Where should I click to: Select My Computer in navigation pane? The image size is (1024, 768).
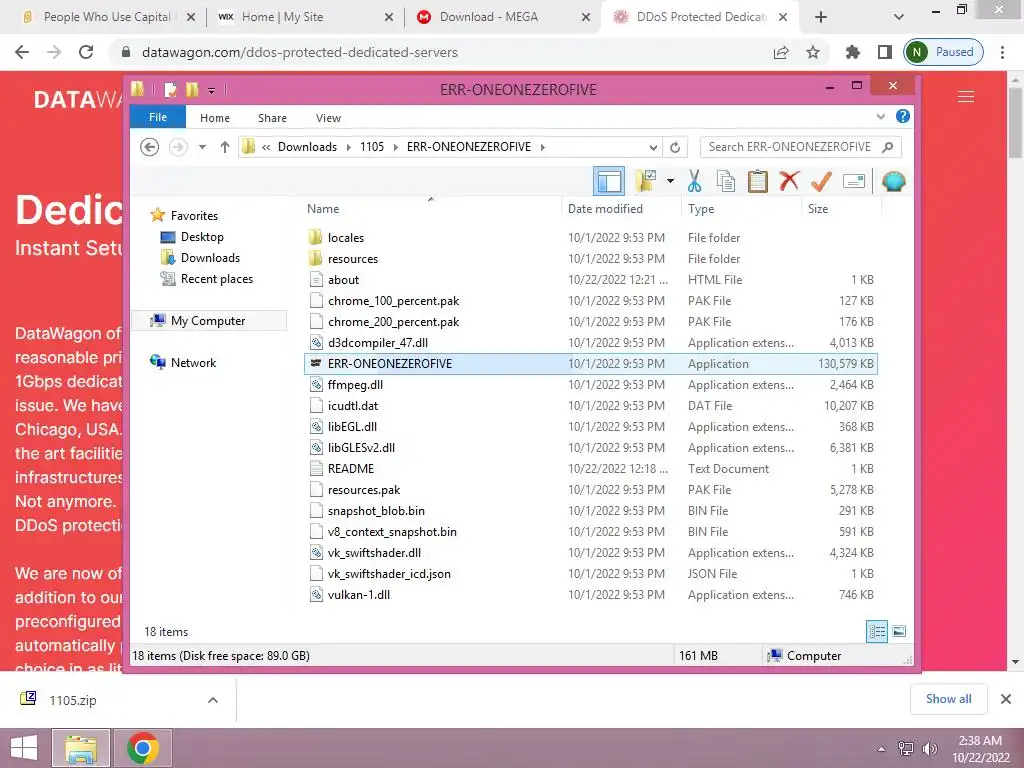[208, 321]
